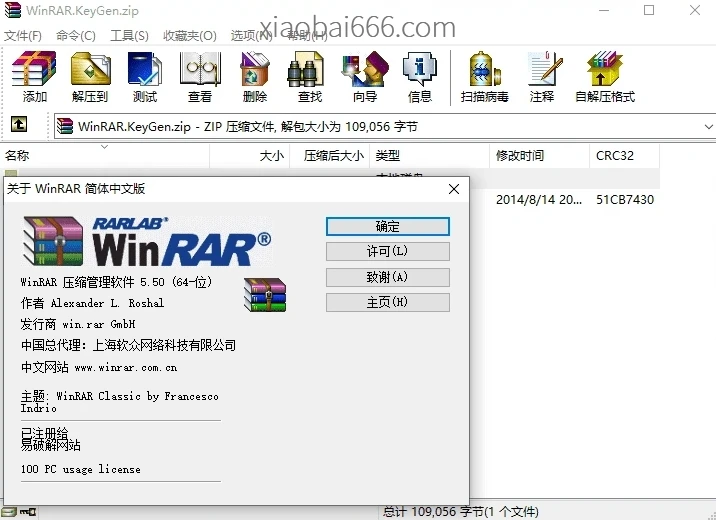This screenshot has height=520, width=716.
Task: Click the 添加 (Add) toolbar icon
Action: (34, 76)
